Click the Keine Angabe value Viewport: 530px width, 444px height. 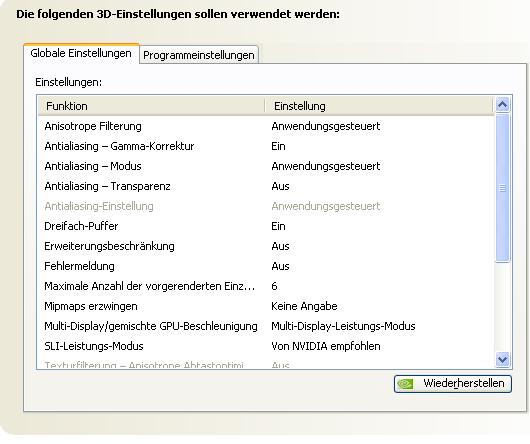[x=304, y=306]
